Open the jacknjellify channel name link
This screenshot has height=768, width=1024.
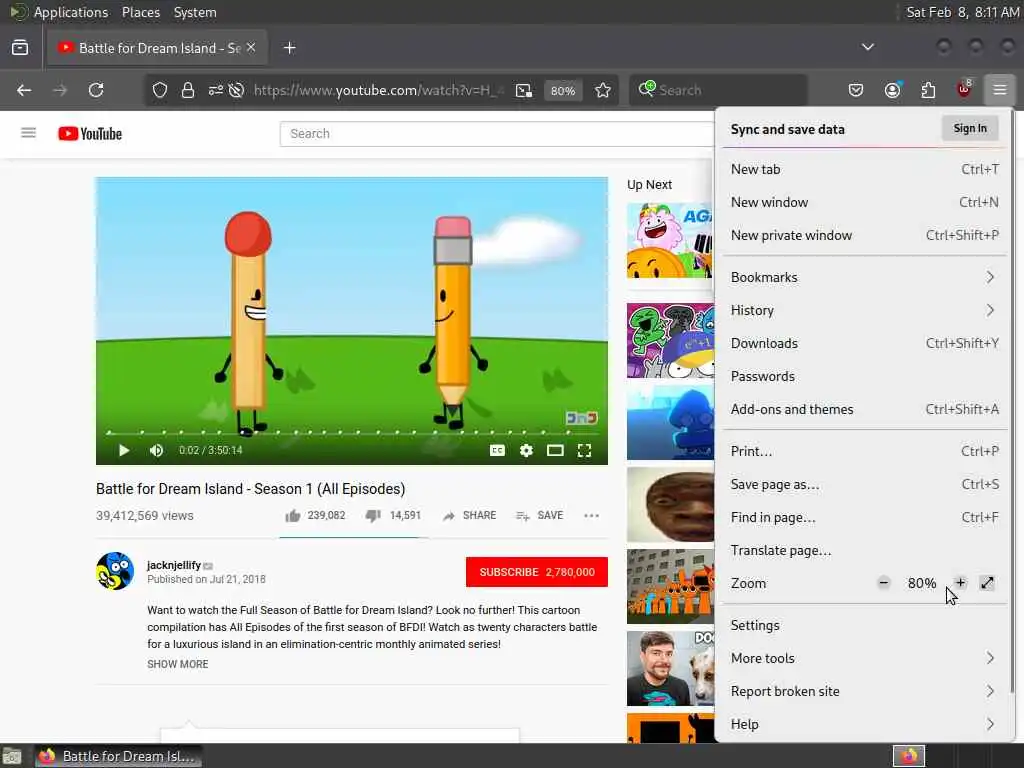coord(174,565)
